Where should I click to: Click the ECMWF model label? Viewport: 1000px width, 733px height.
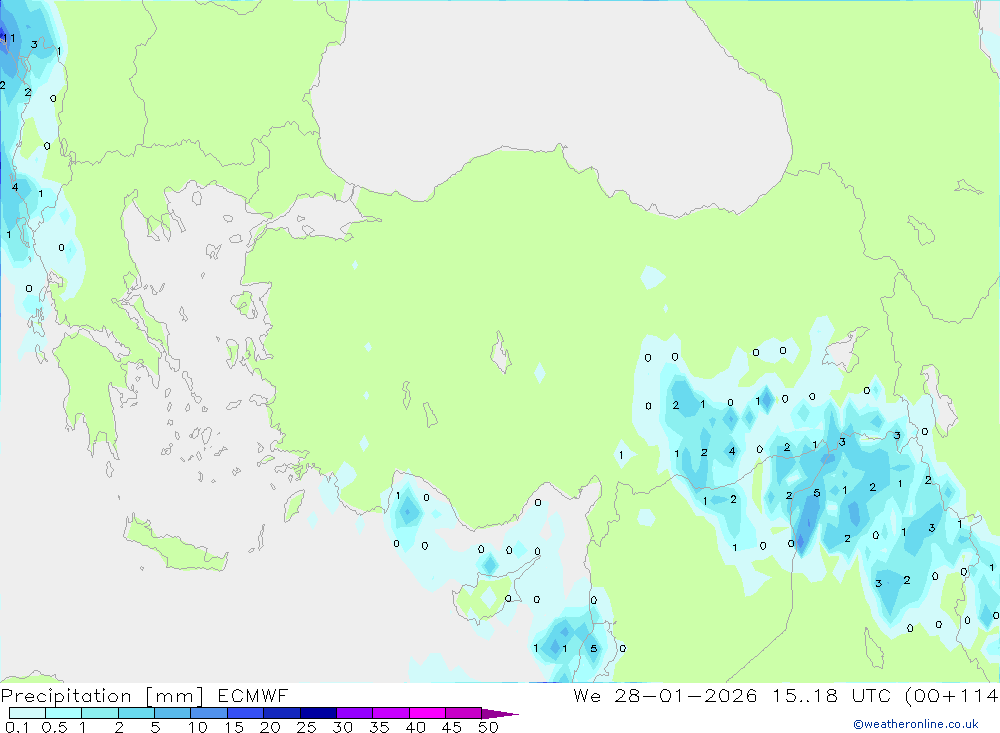point(253,695)
